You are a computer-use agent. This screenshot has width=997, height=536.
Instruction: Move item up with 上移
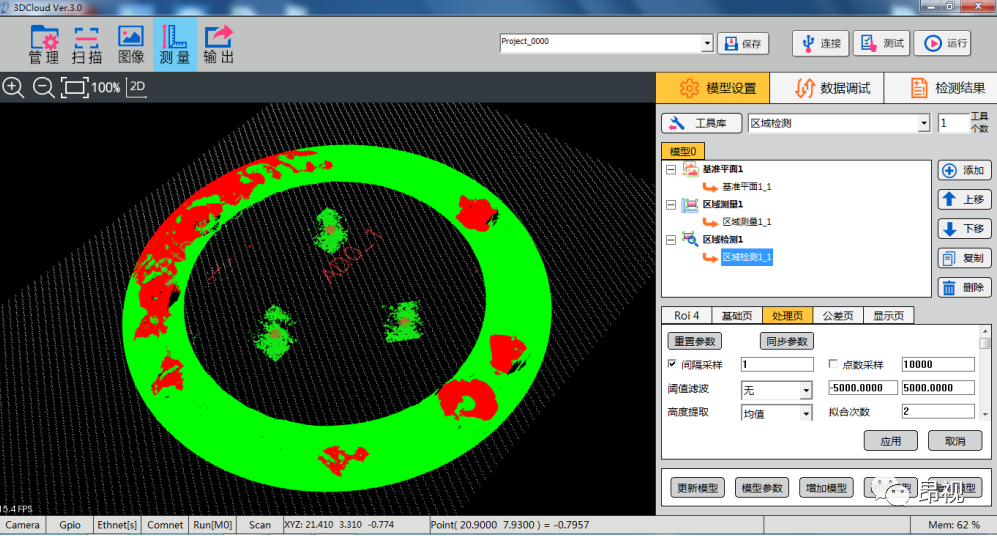[x=964, y=200]
